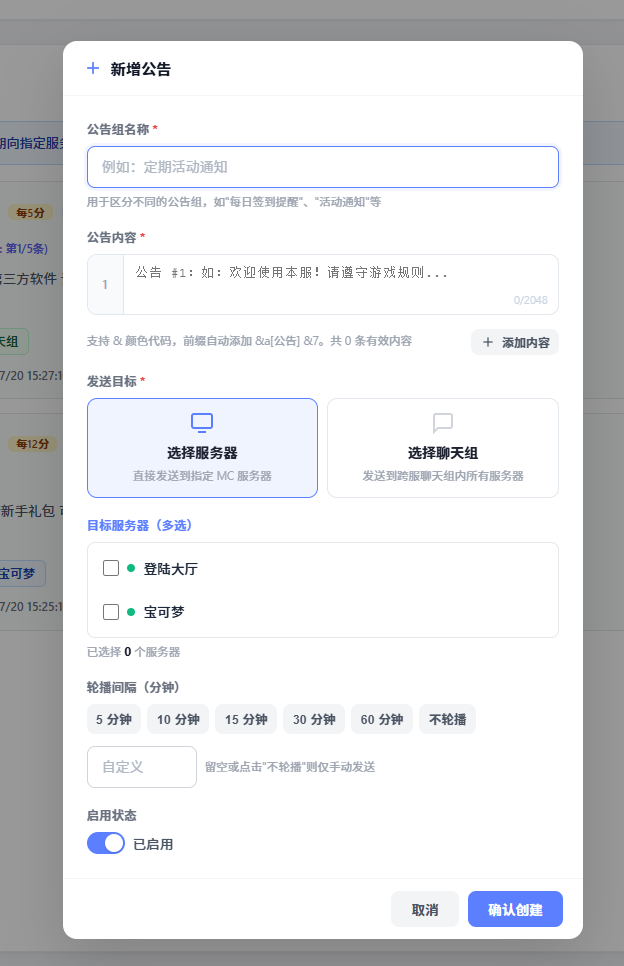Select the 选择聊天组 target card
Viewport: 624px width, 966px height.
click(x=443, y=448)
